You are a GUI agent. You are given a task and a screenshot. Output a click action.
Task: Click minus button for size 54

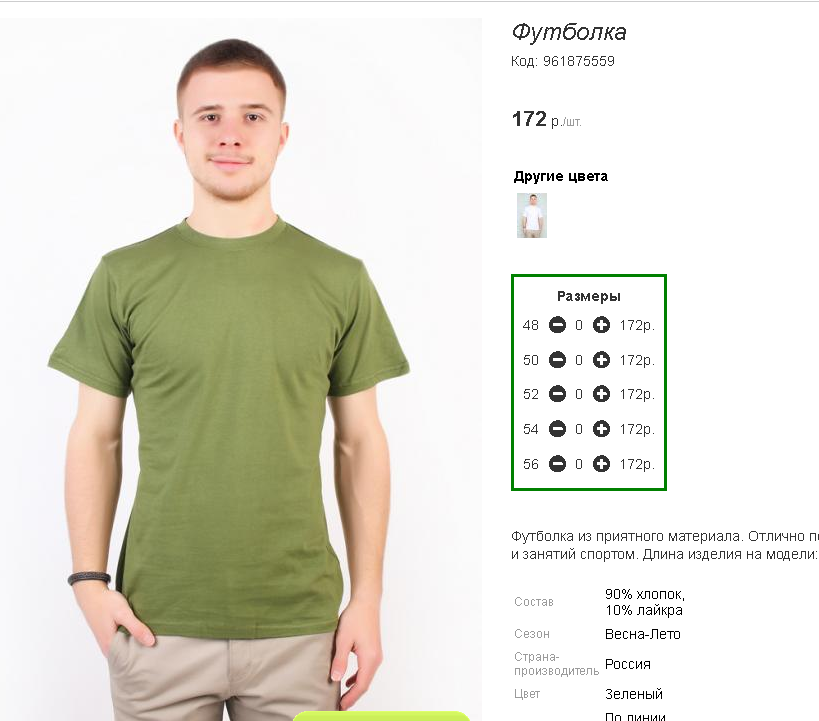coord(557,429)
